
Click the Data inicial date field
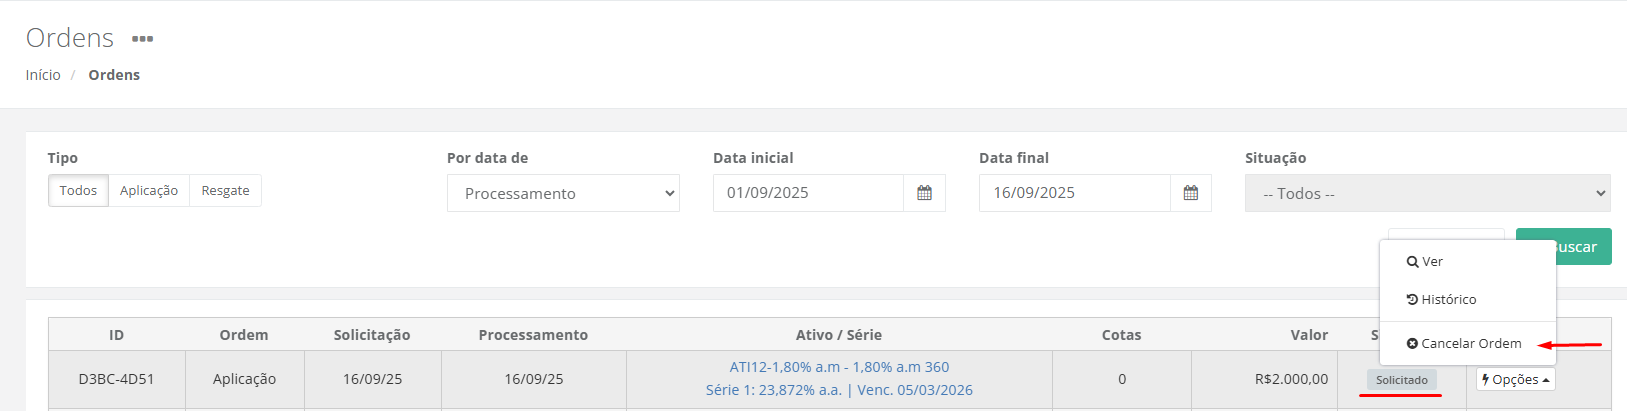(808, 193)
